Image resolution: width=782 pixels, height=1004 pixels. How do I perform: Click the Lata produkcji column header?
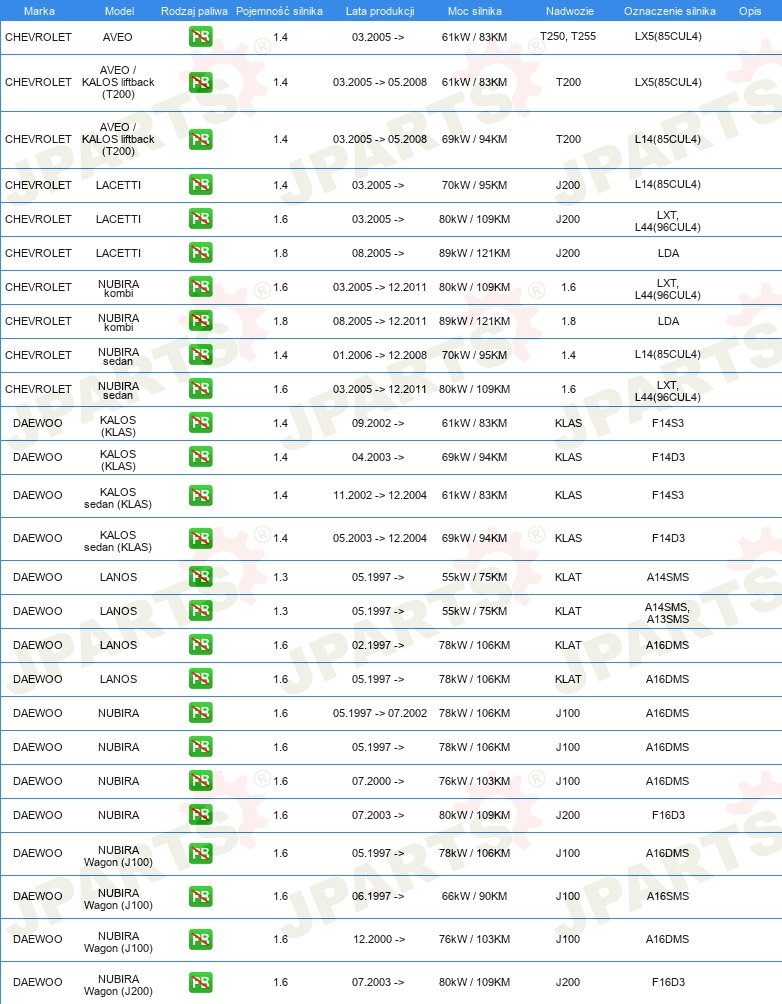(380, 11)
